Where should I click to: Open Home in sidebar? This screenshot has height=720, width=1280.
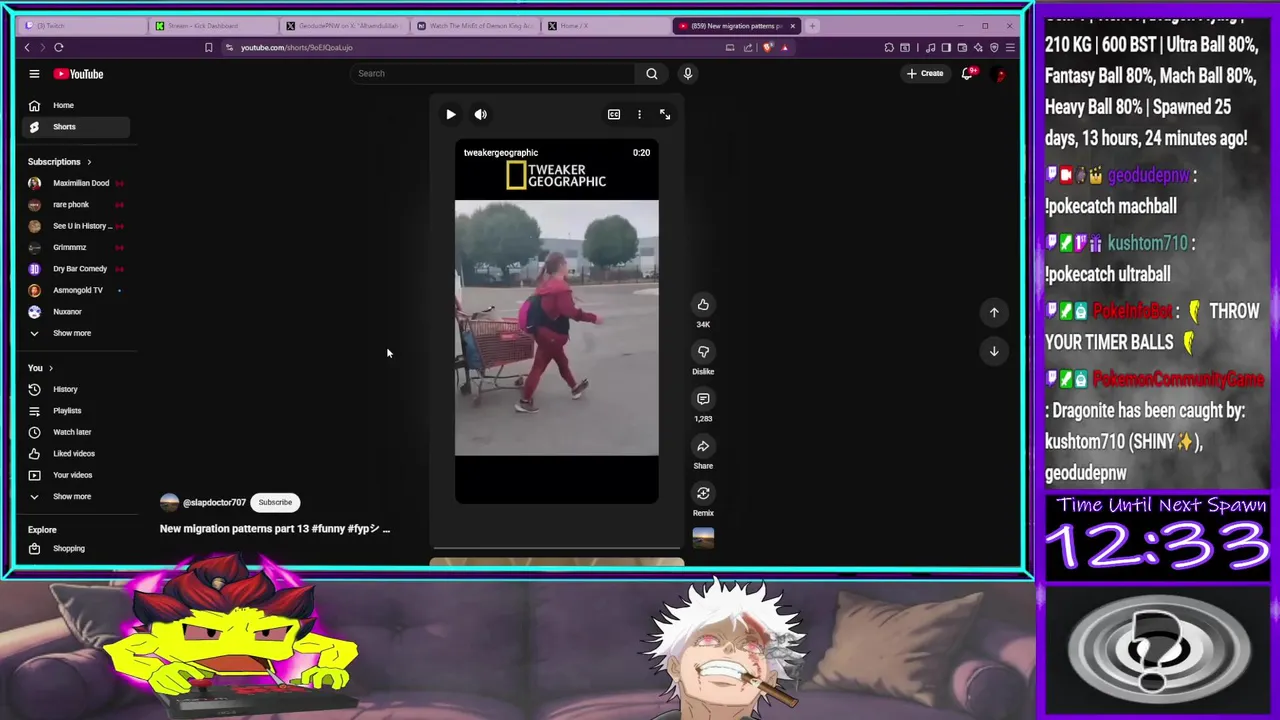76,105
